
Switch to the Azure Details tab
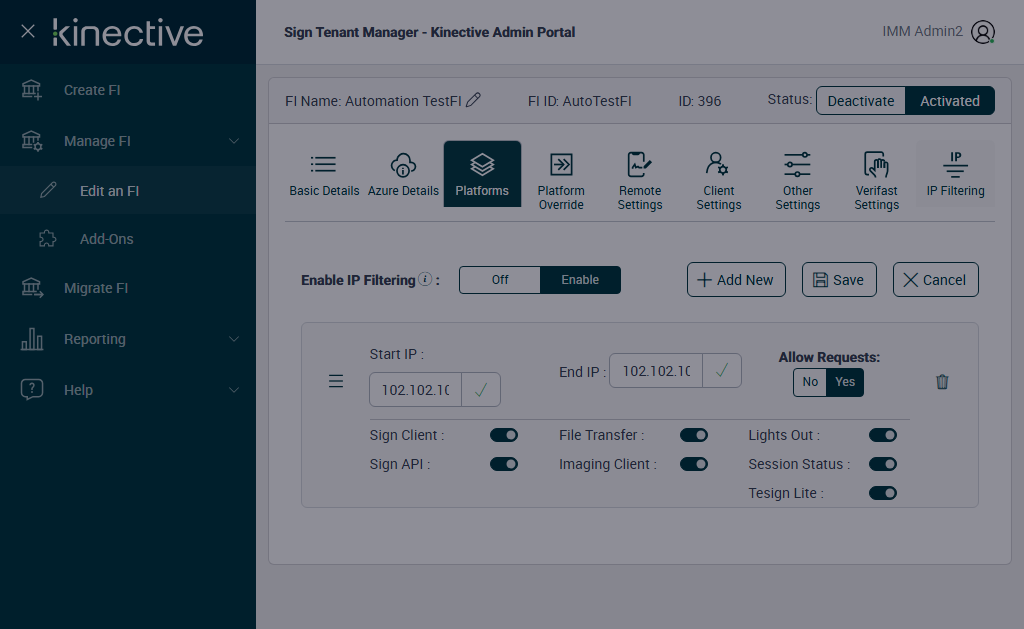click(x=403, y=174)
